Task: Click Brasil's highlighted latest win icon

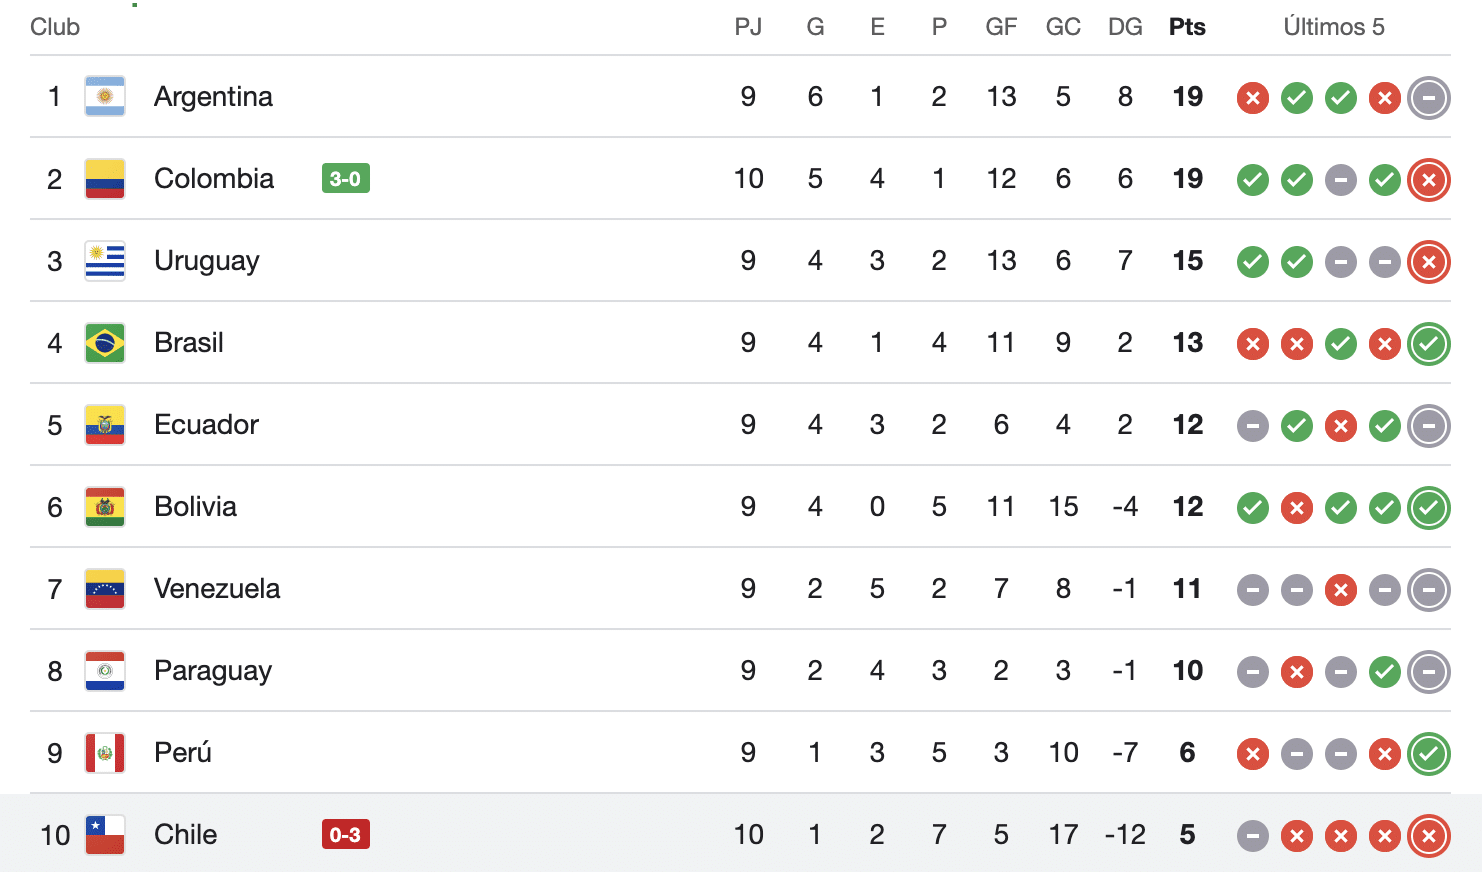Action: pyautogui.click(x=1428, y=344)
